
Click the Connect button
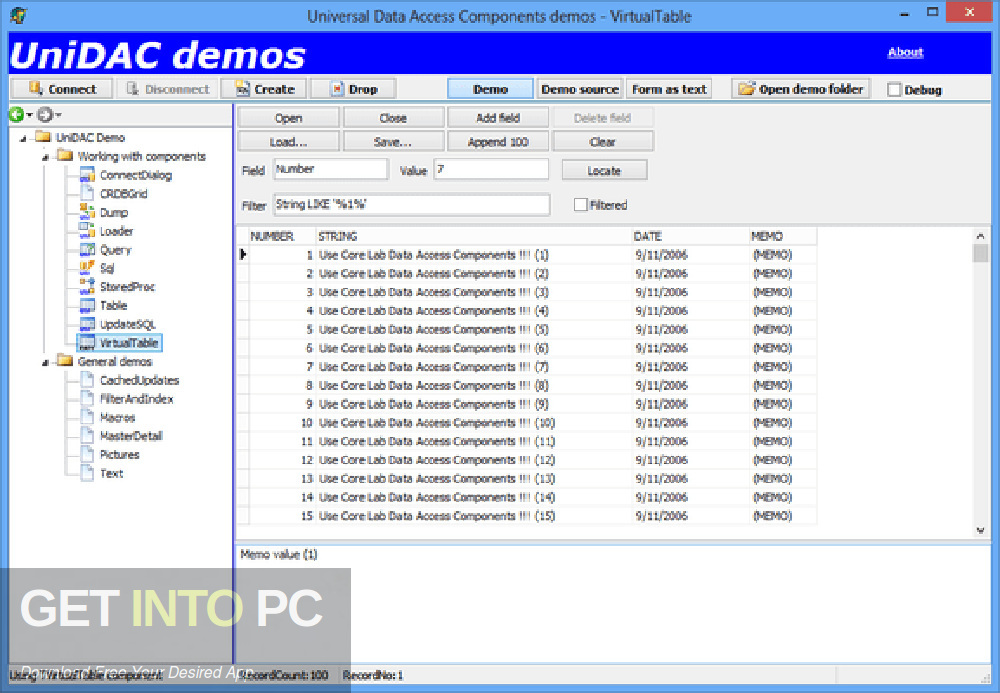[x=62, y=89]
